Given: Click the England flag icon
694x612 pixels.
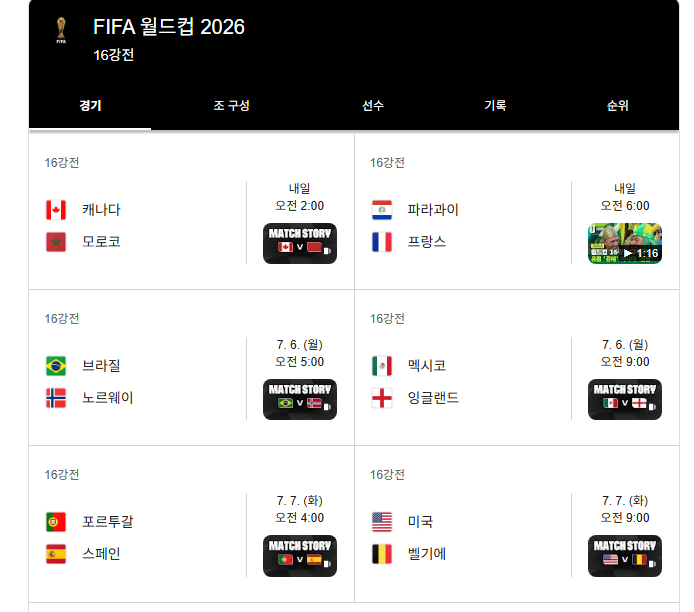Looking at the screenshot, I should pyautogui.click(x=382, y=398).
